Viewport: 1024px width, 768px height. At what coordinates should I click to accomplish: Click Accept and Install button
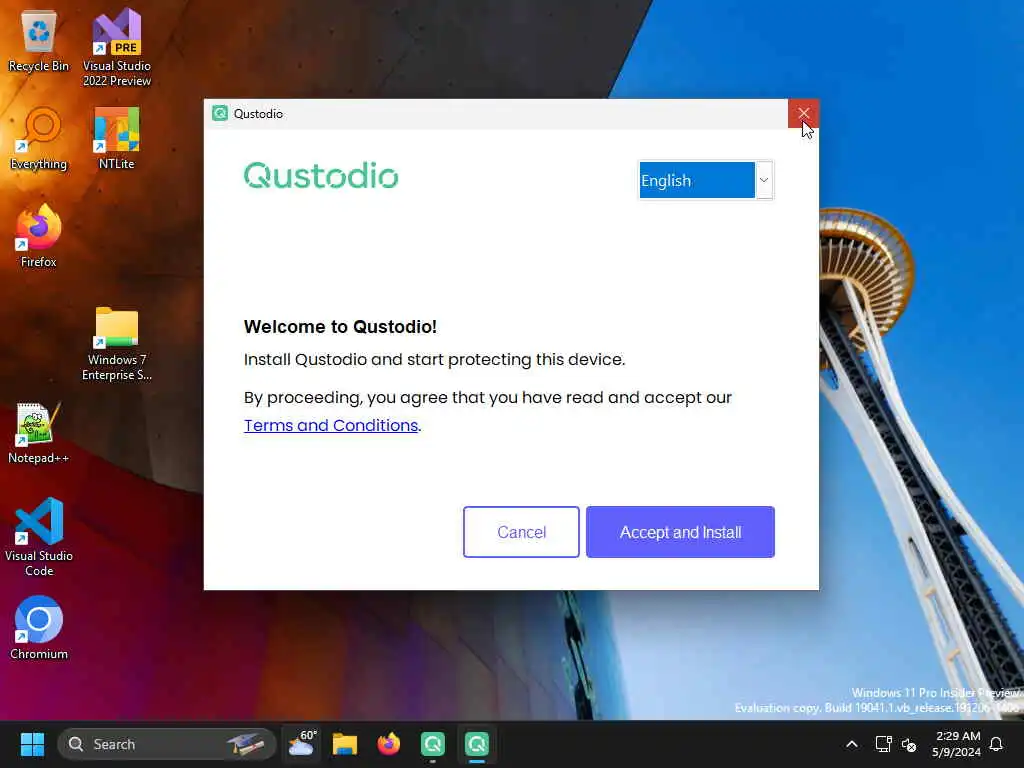[680, 532]
